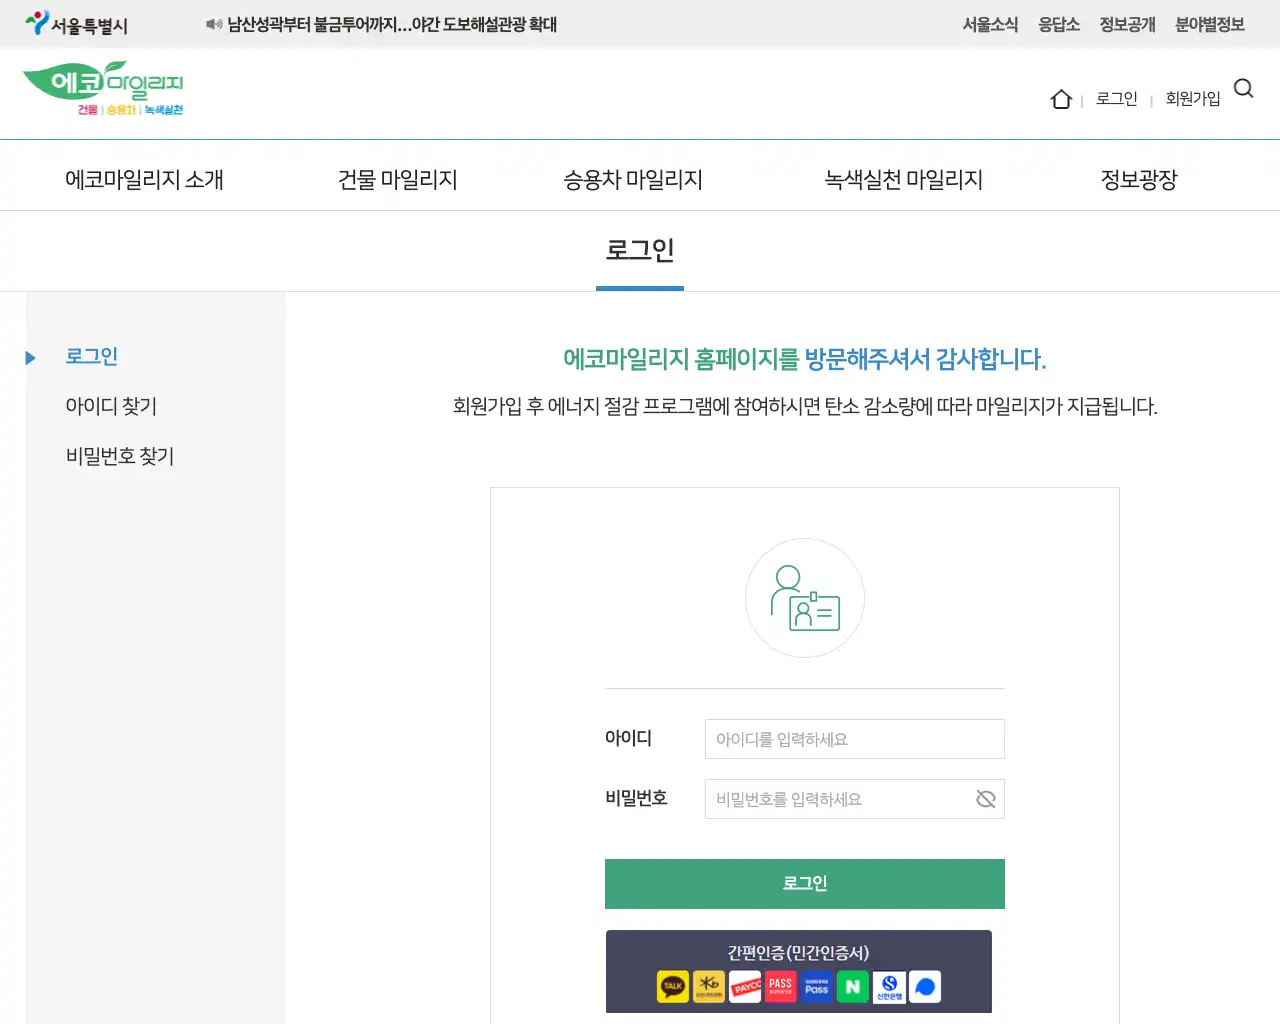The width and height of the screenshot is (1280, 1024).
Task: Choose KB bank authentication icon
Action: point(709,987)
